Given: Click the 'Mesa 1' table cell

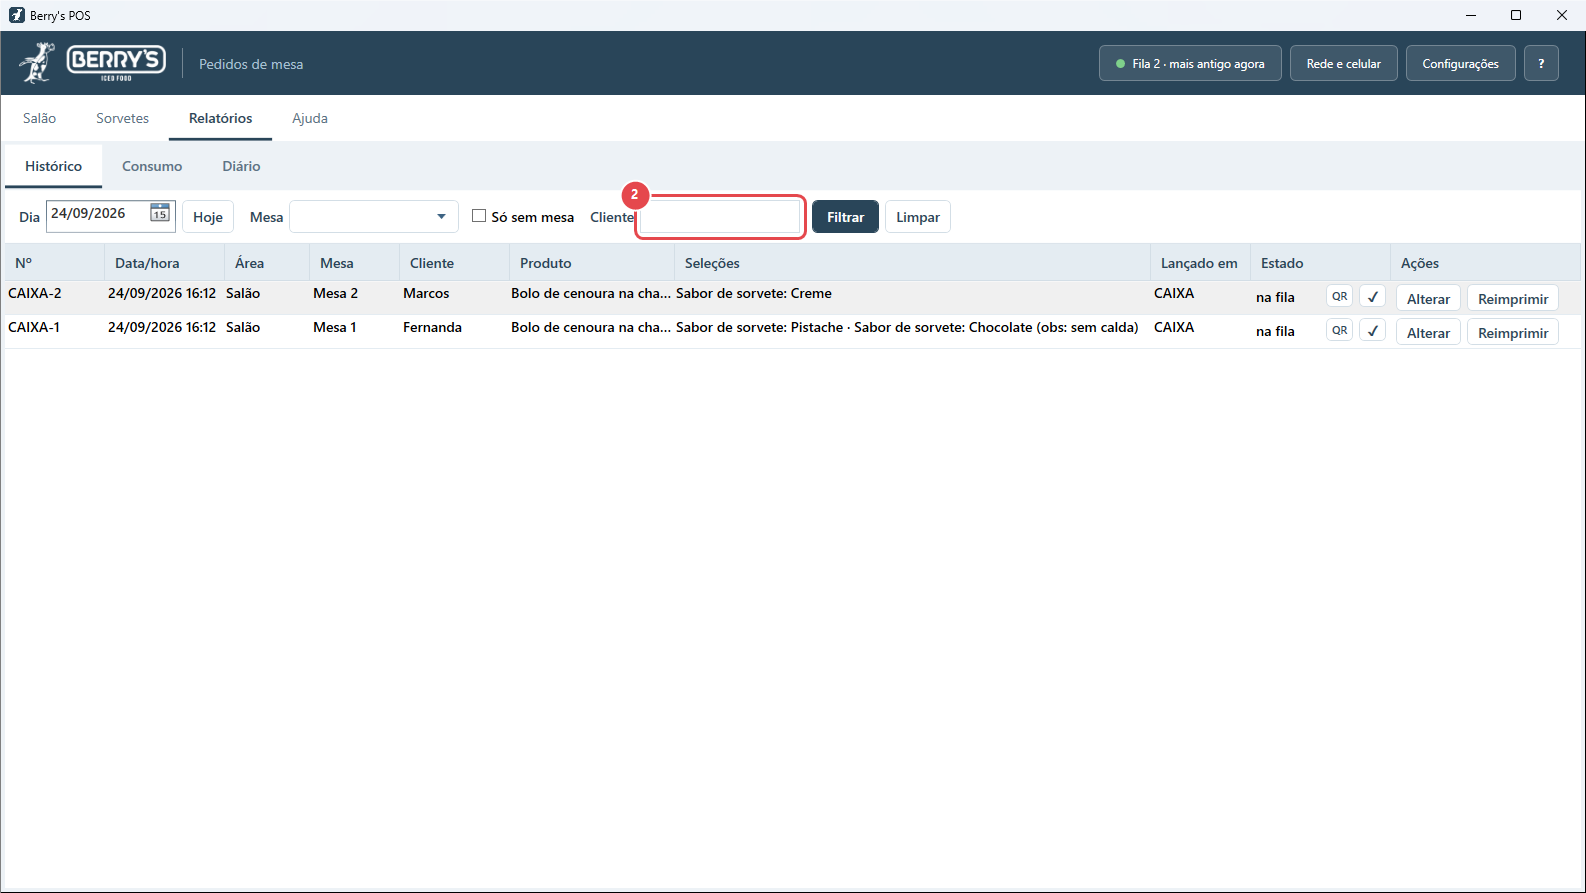Looking at the screenshot, I should [334, 327].
